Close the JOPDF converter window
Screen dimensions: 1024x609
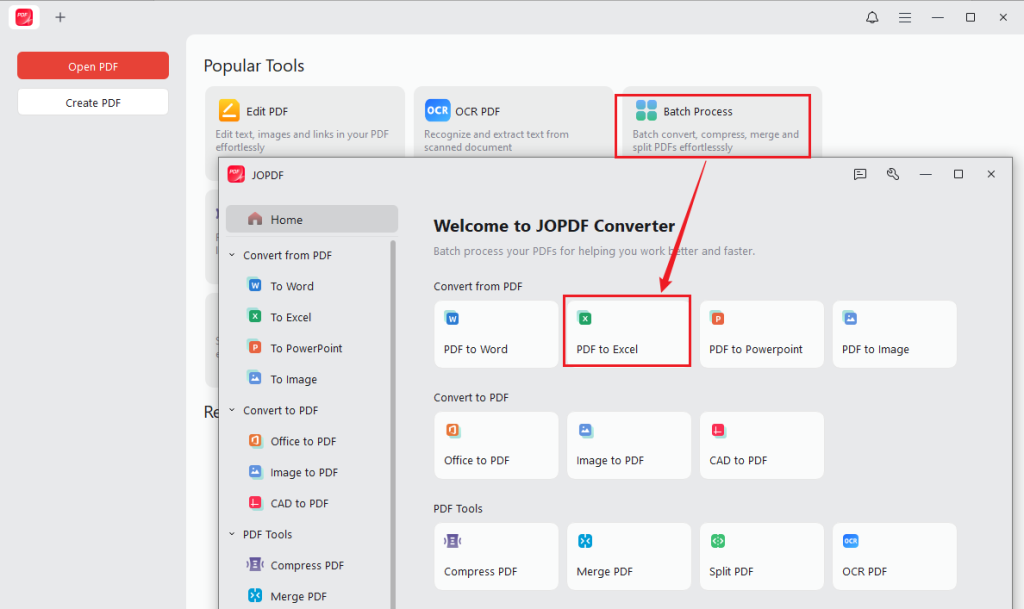pyautogui.click(x=991, y=174)
